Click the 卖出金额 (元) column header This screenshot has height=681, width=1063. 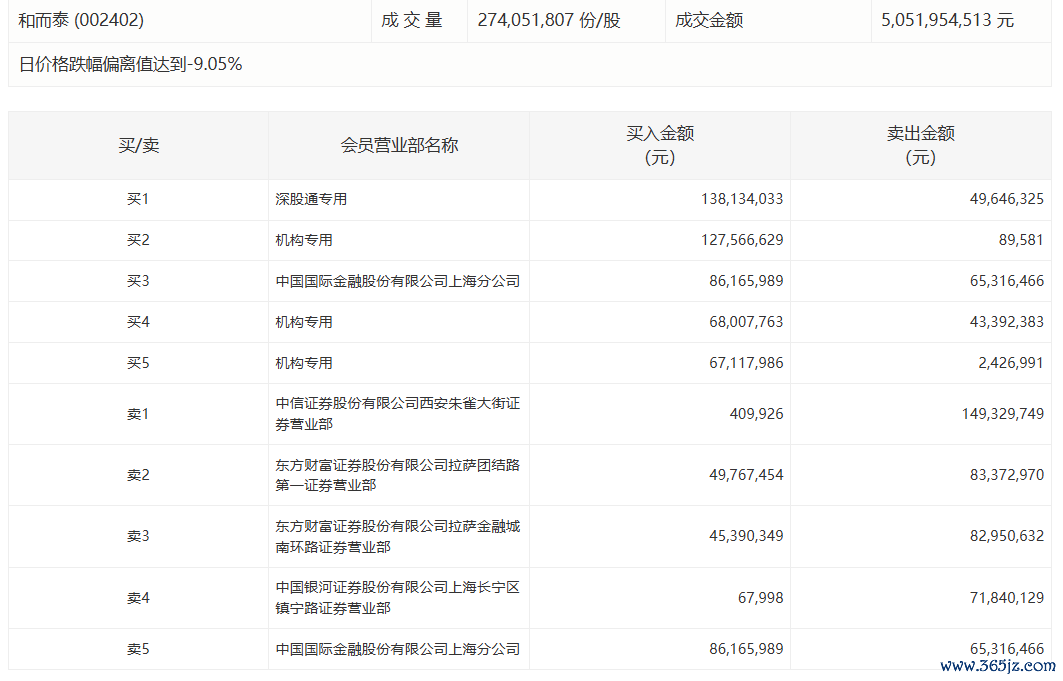pyautogui.click(x=921, y=145)
